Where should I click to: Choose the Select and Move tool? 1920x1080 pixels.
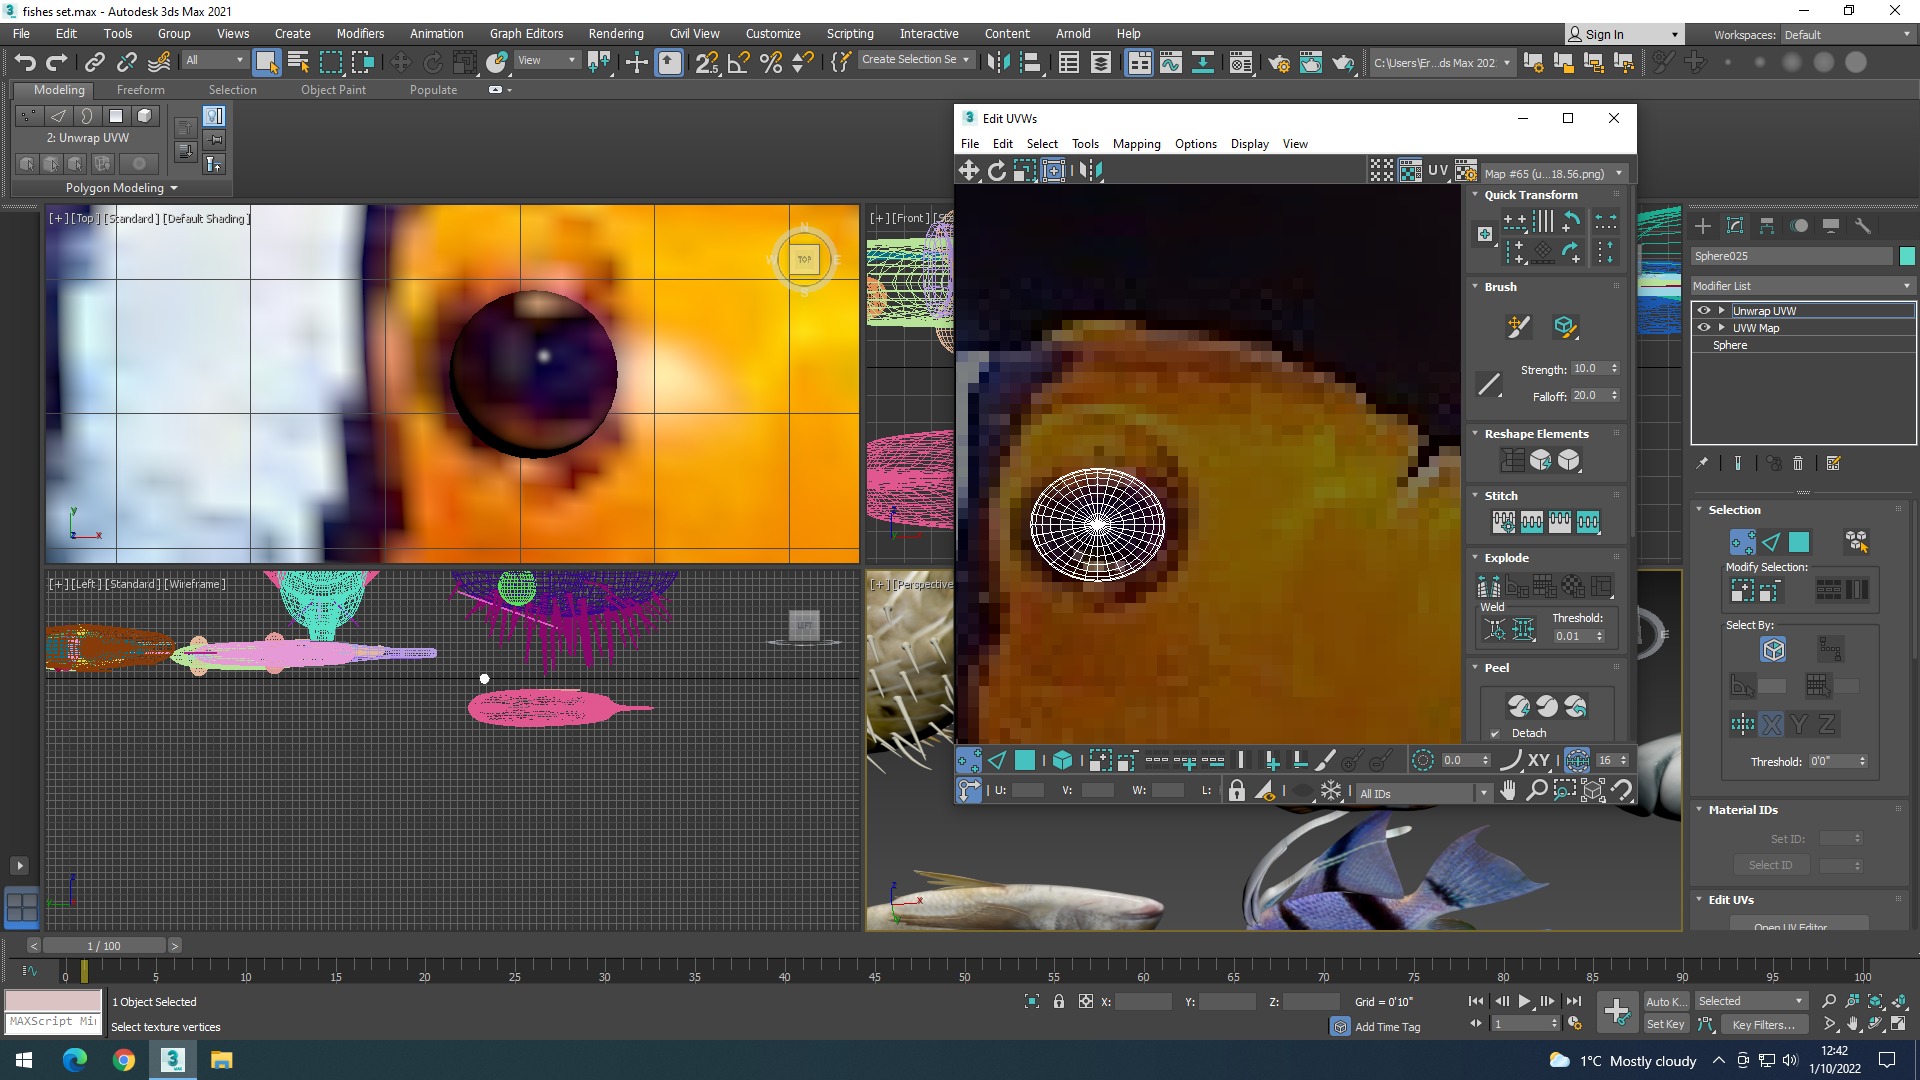400,63
